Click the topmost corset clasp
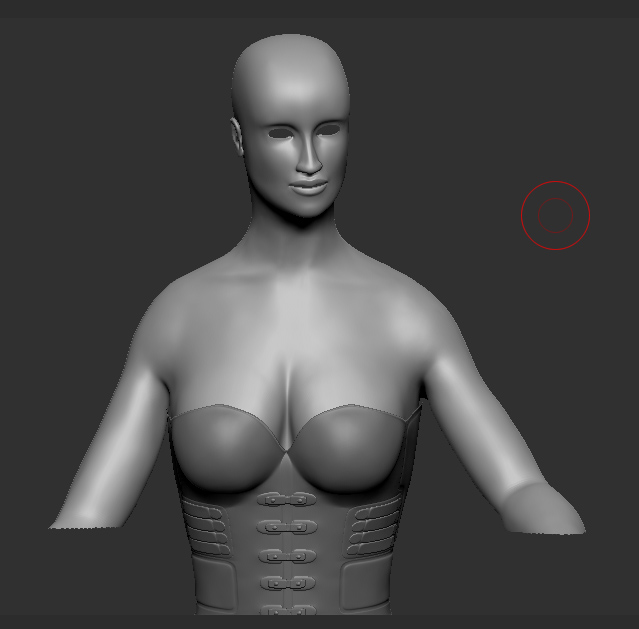 tap(286, 500)
